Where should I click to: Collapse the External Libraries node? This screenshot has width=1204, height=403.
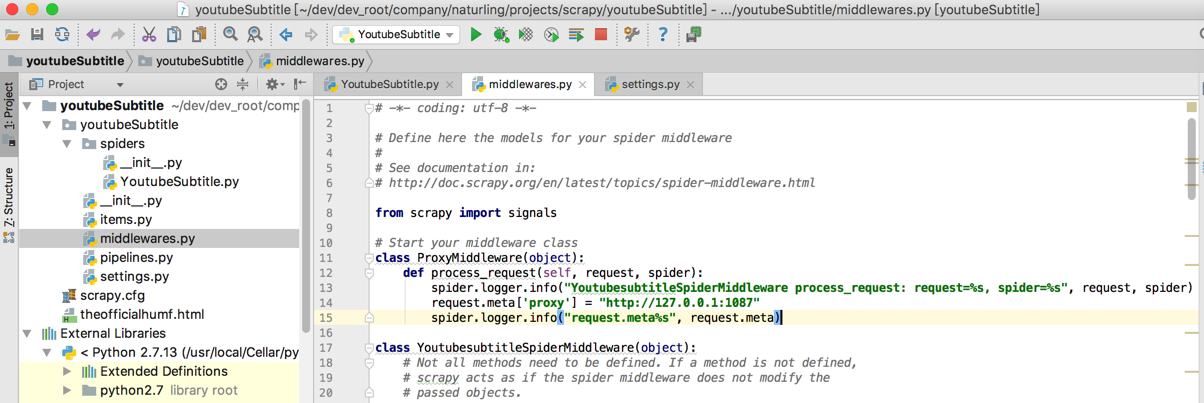coord(28,334)
